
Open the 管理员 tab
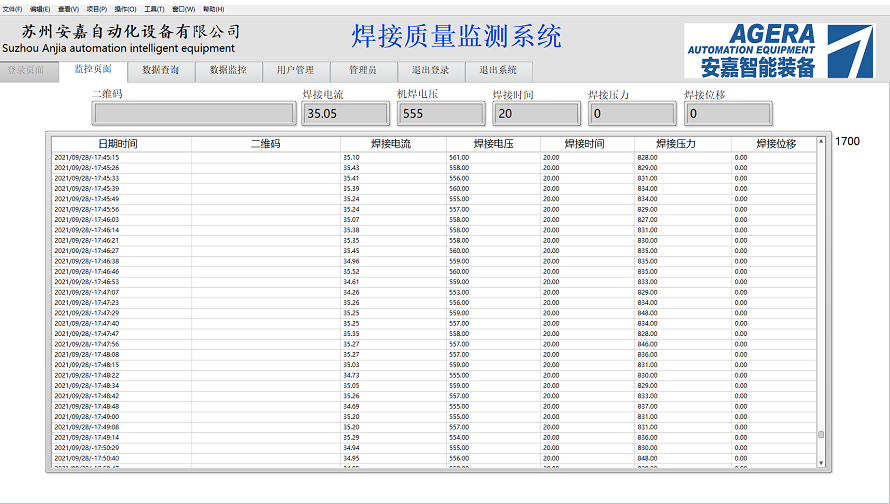363,71
